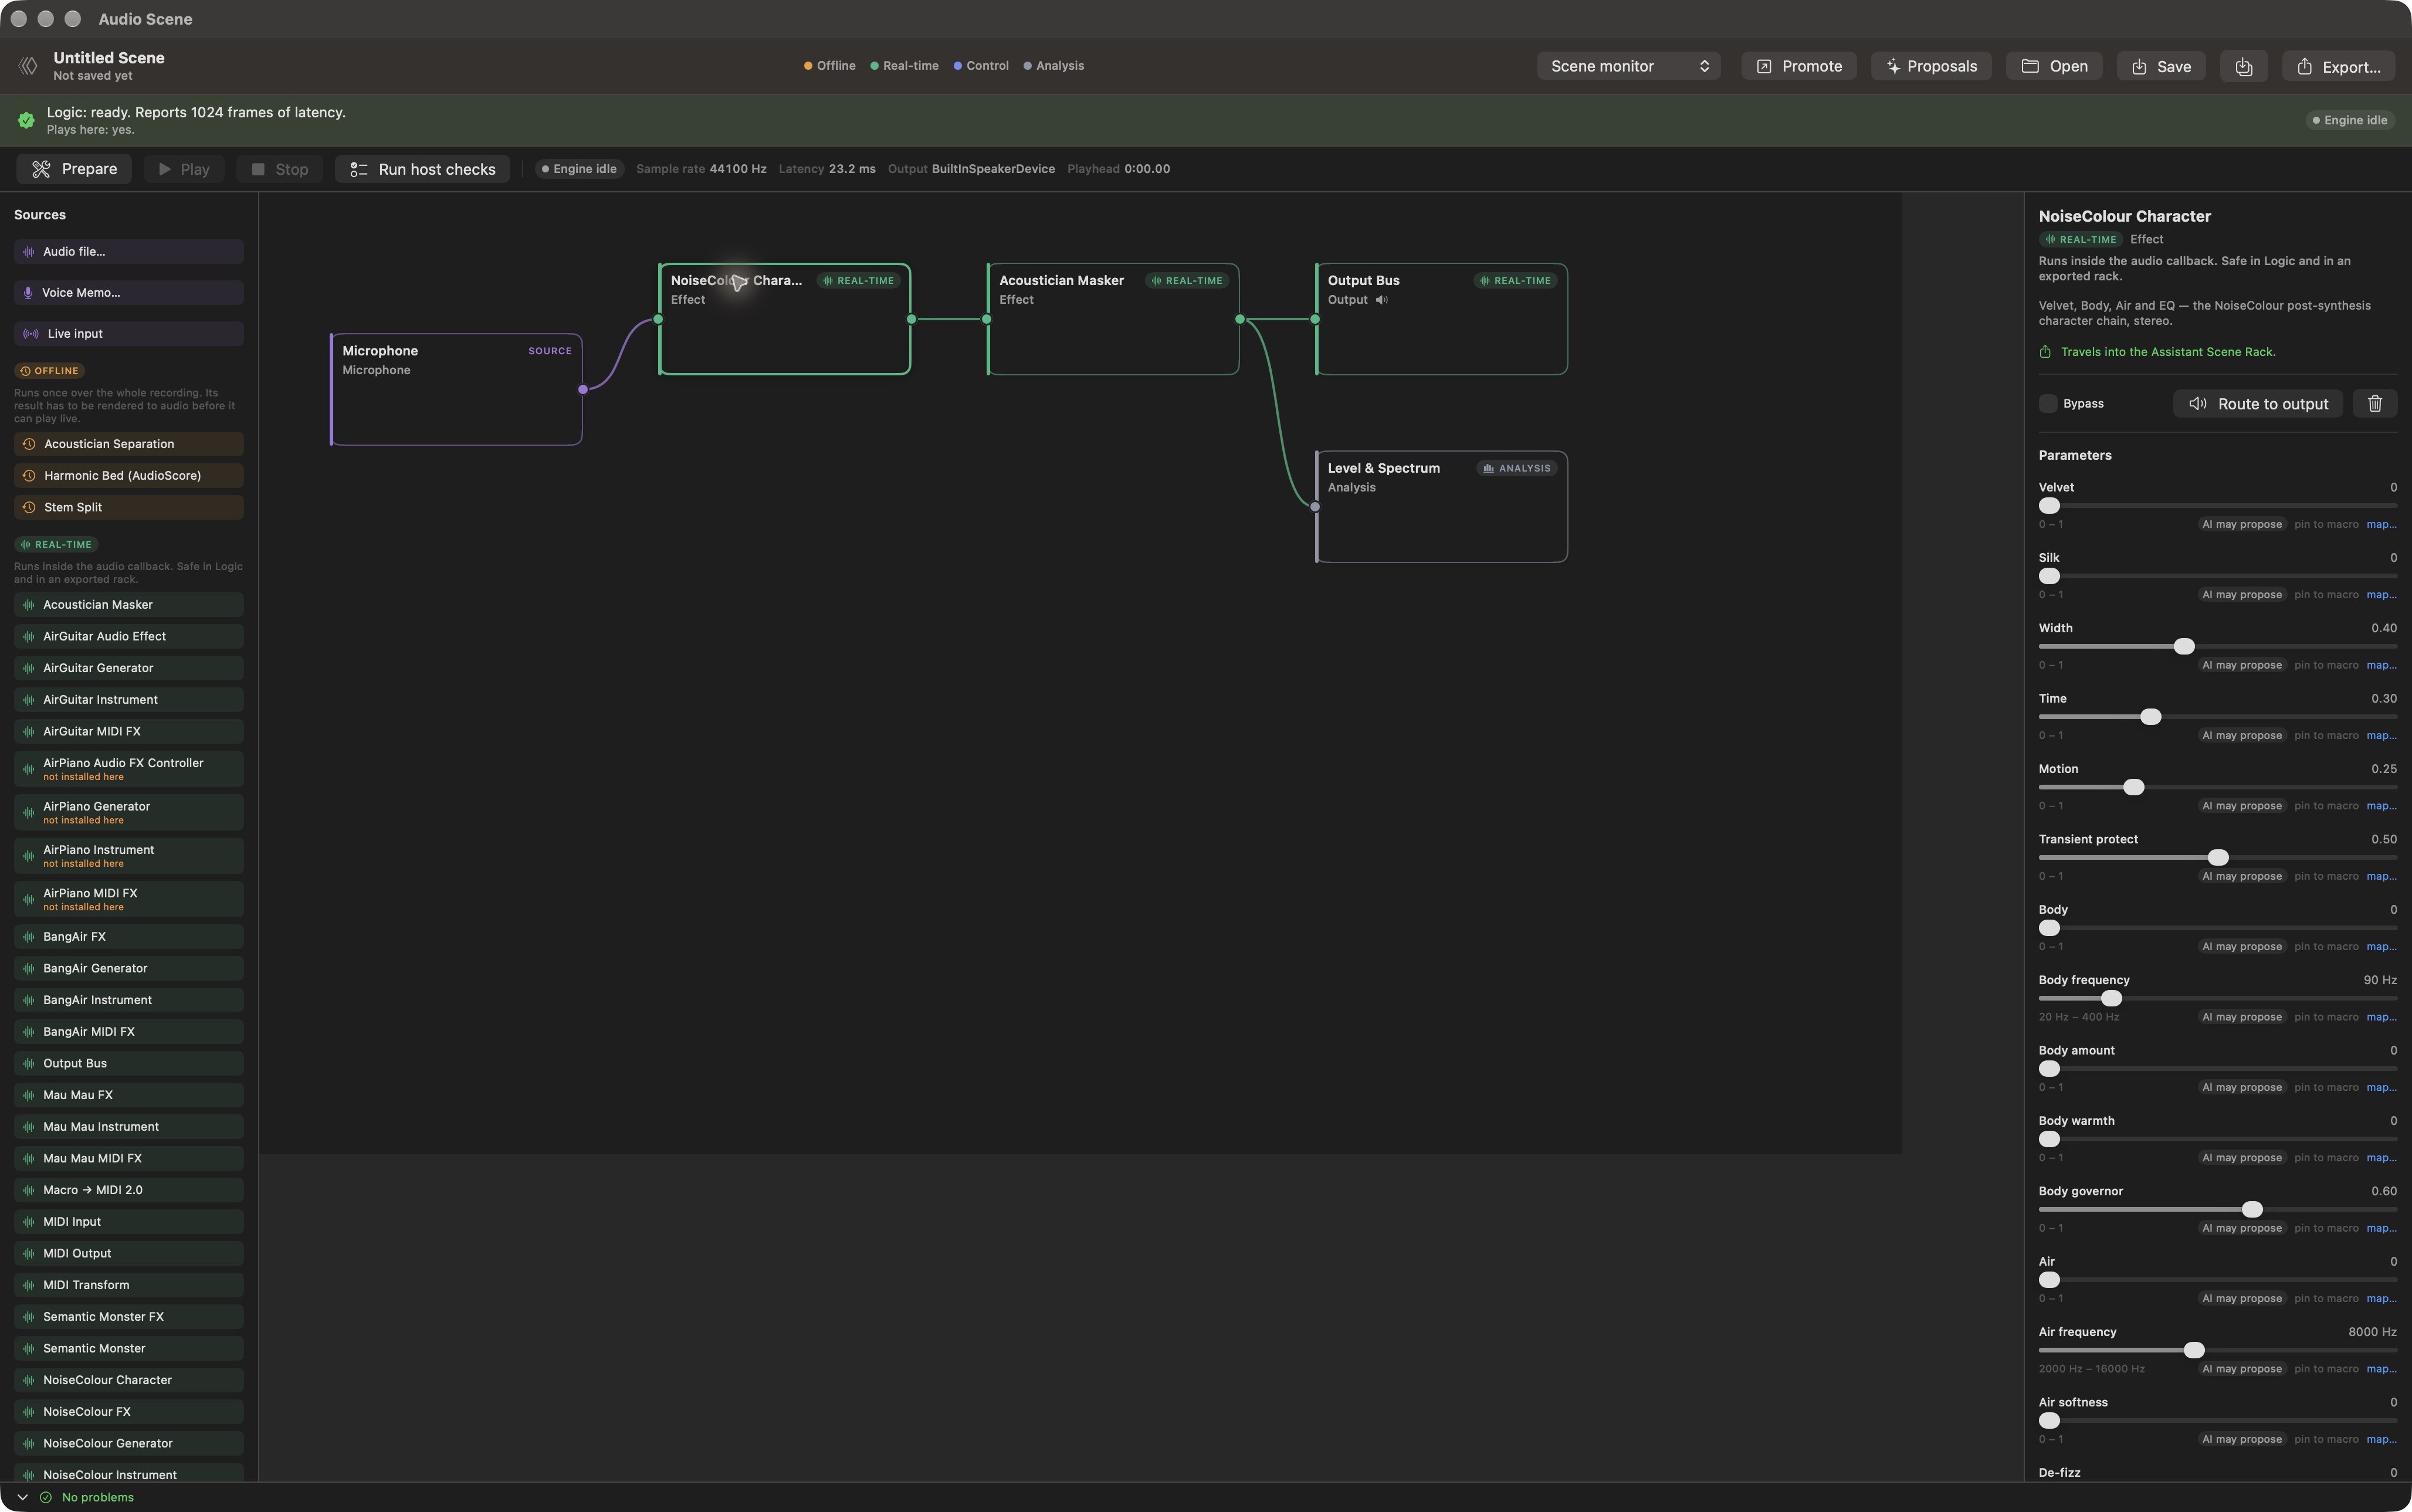Click the Prepare button

(74, 169)
